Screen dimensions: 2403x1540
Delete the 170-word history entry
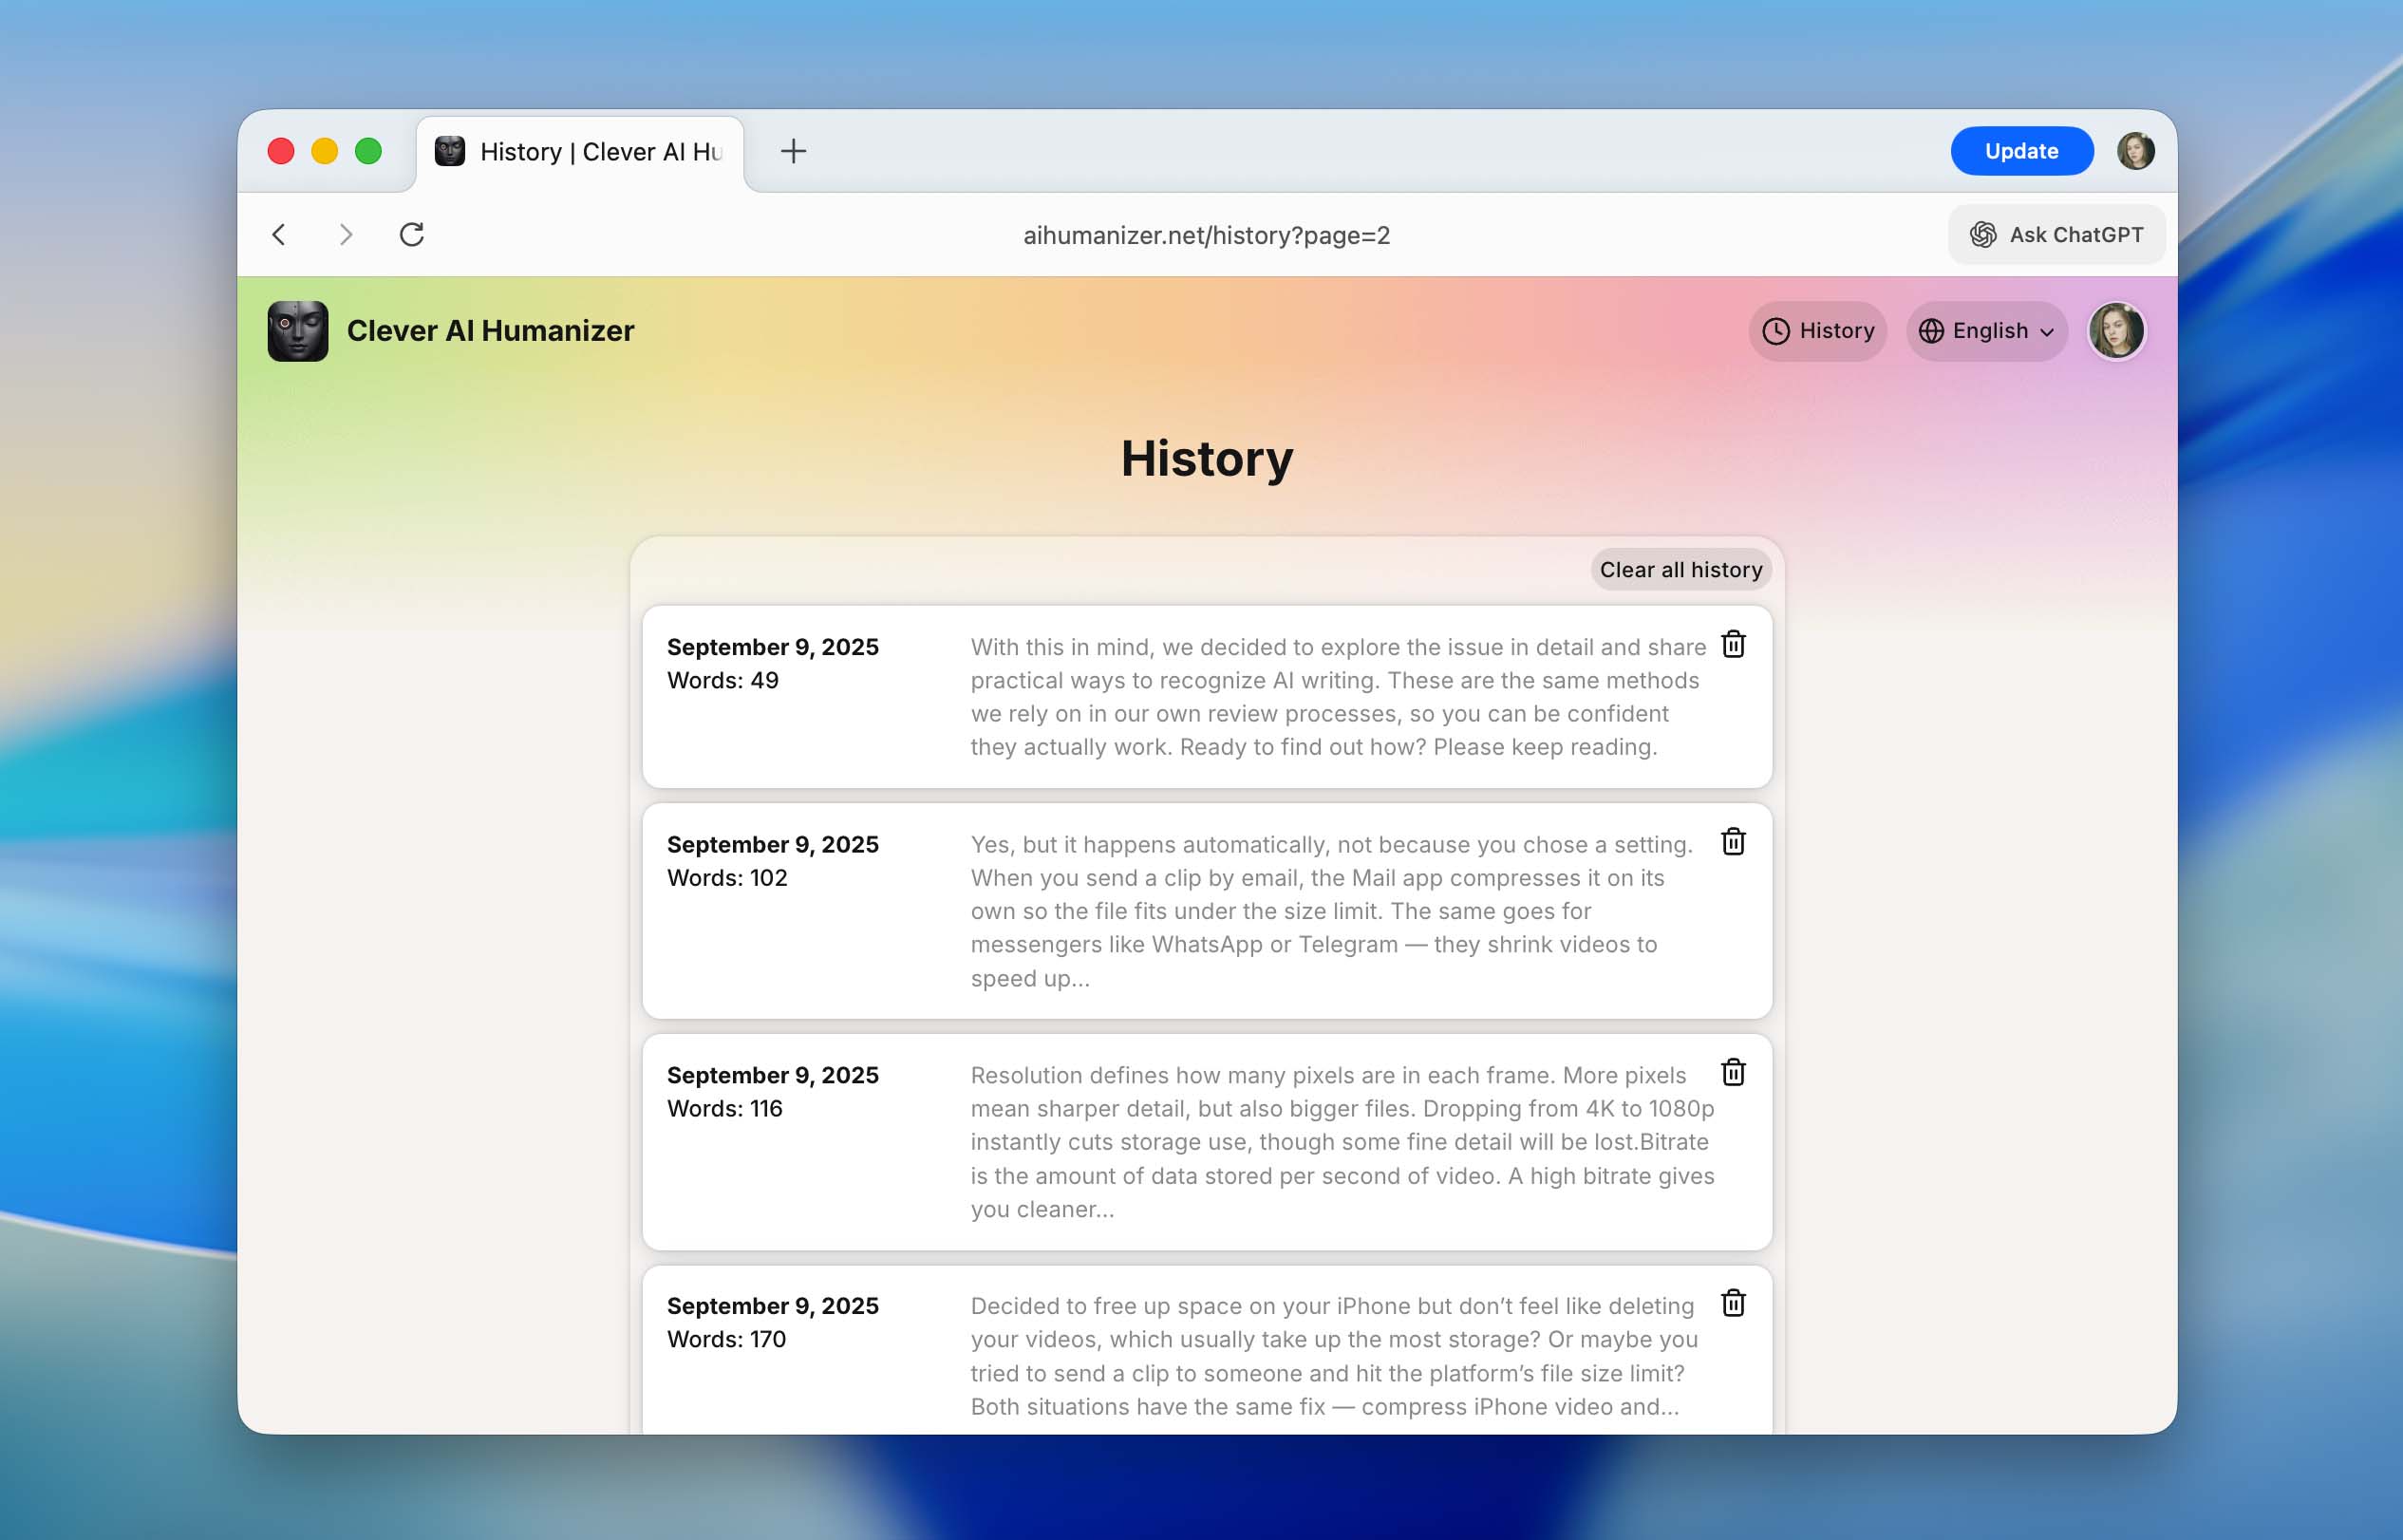pos(1733,1303)
